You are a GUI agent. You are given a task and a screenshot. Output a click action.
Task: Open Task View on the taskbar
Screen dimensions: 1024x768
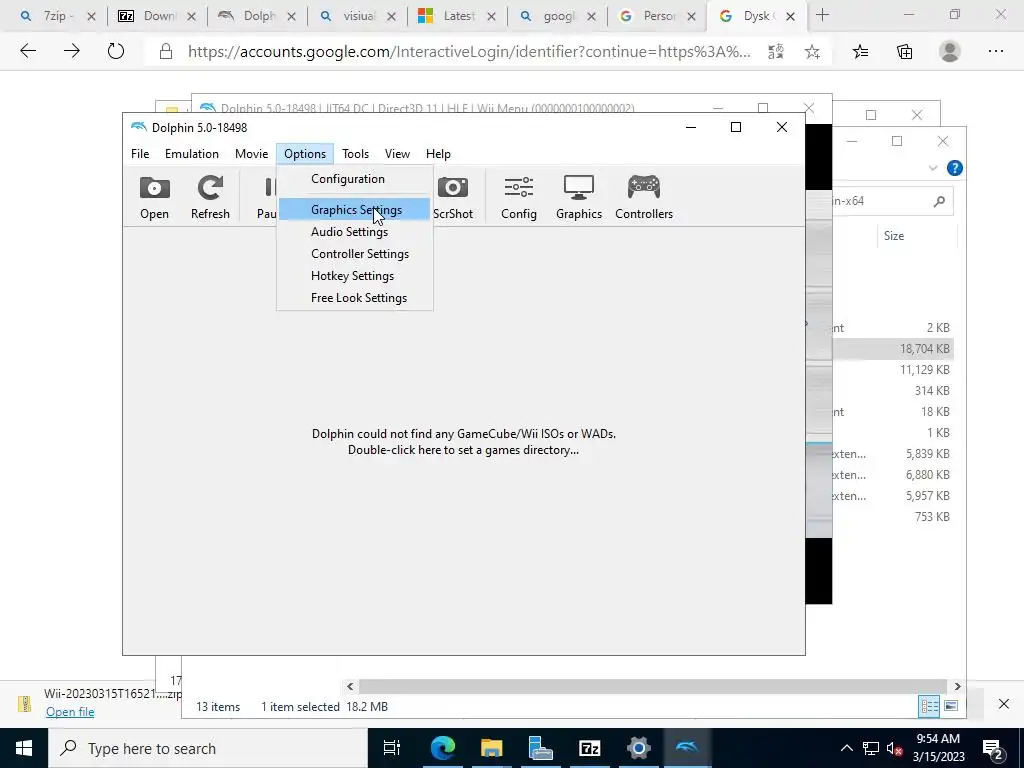tap(392, 748)
